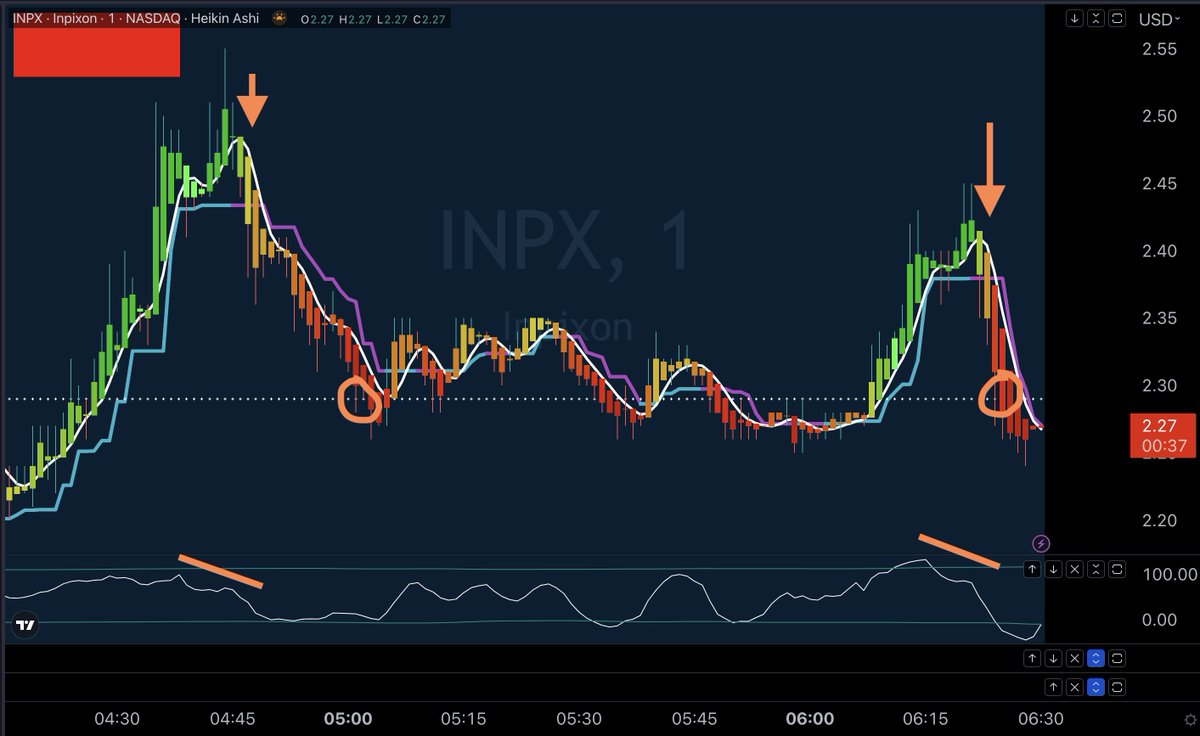
Task: Move the oscillator pane up
Action: (x=1031, y=569)
